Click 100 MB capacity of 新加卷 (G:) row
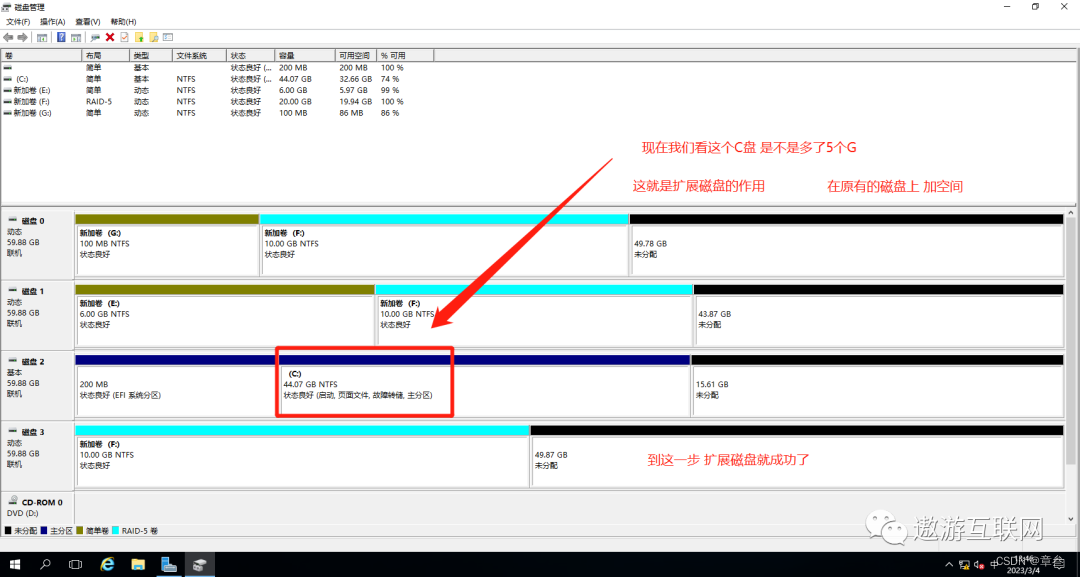1080x577 pixels. coord(293,113)
